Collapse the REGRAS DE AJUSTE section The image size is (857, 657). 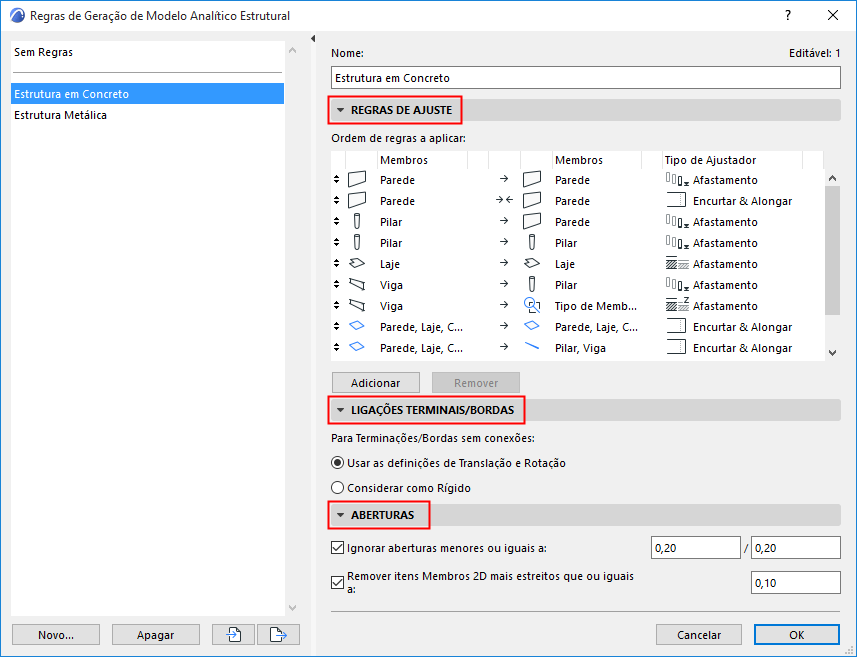coord(341,110)
